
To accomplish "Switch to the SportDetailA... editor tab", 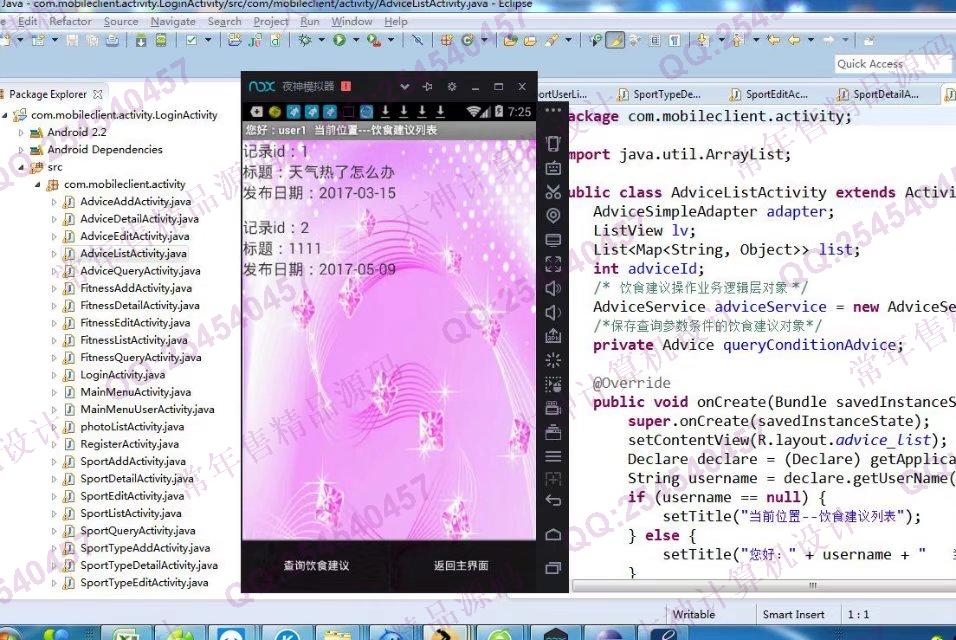I will [879, 94].
